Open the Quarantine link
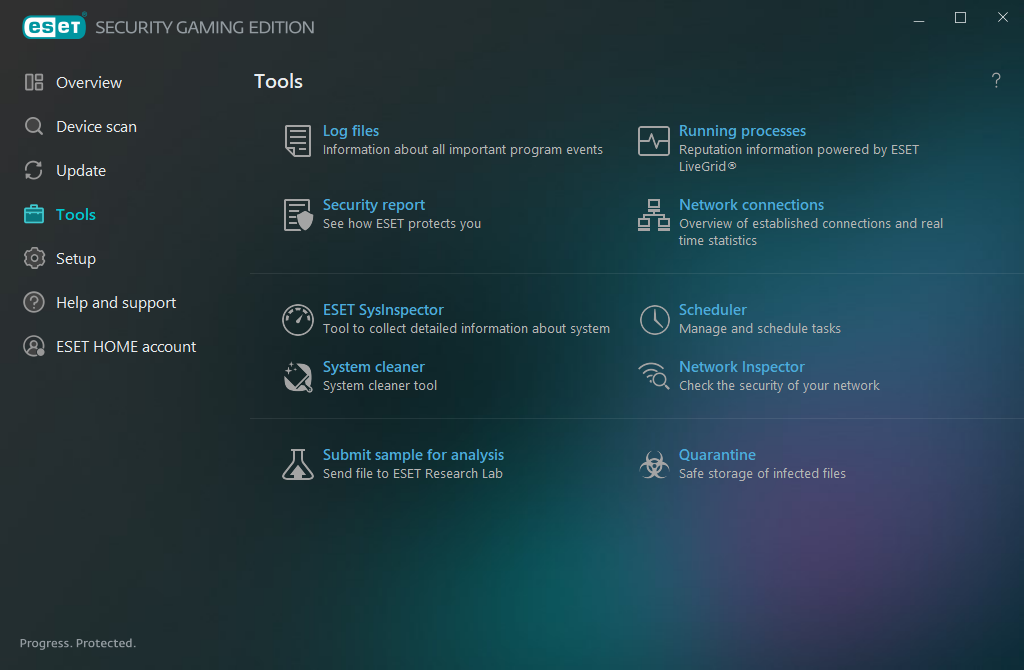The height and width of the screenshot is (670, 1024). (x=717, y=455)
